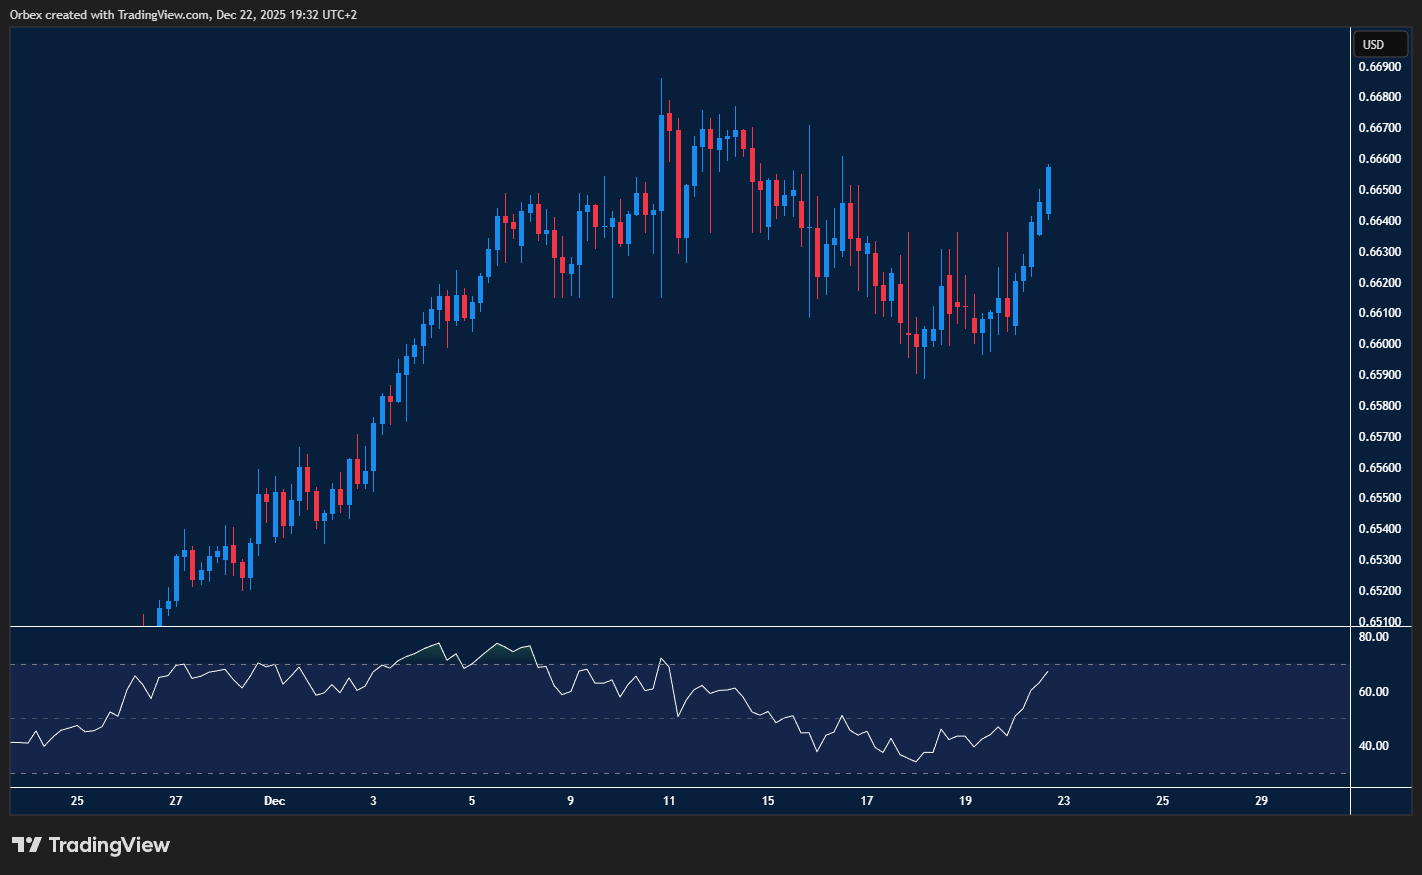Select the RSI 60.00 scale label
This screenshot has width=1422, height=875.
tap(1373, 692)
